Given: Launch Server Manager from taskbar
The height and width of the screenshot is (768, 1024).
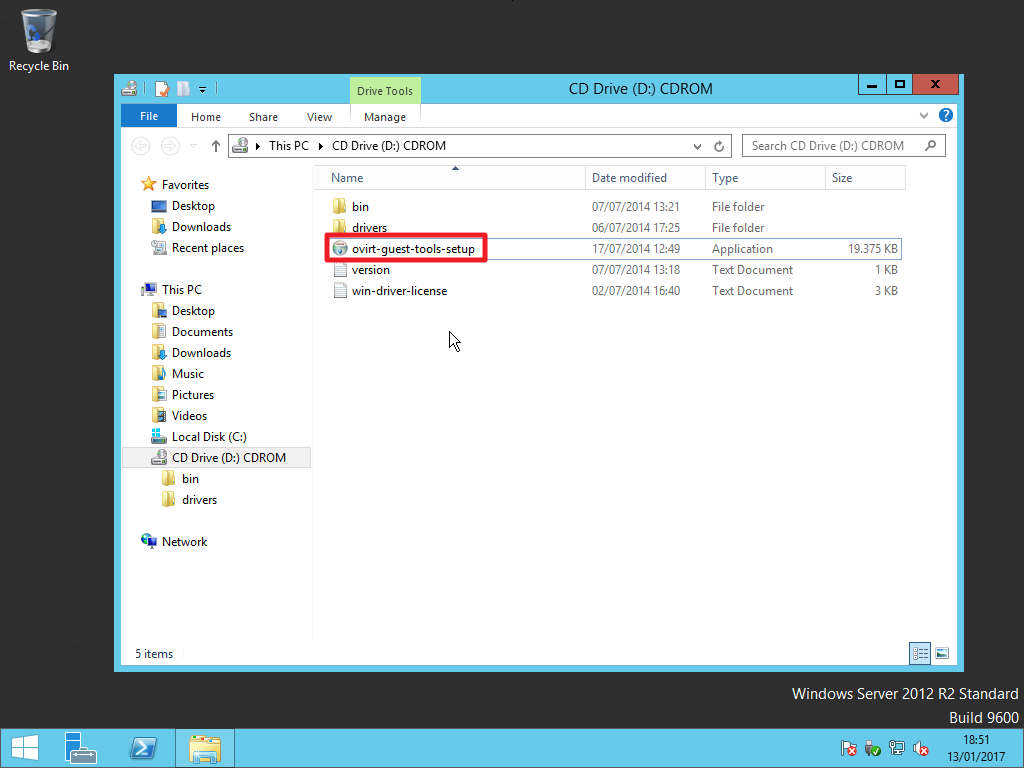Looking at the screenshot, I should click(81, 748).
